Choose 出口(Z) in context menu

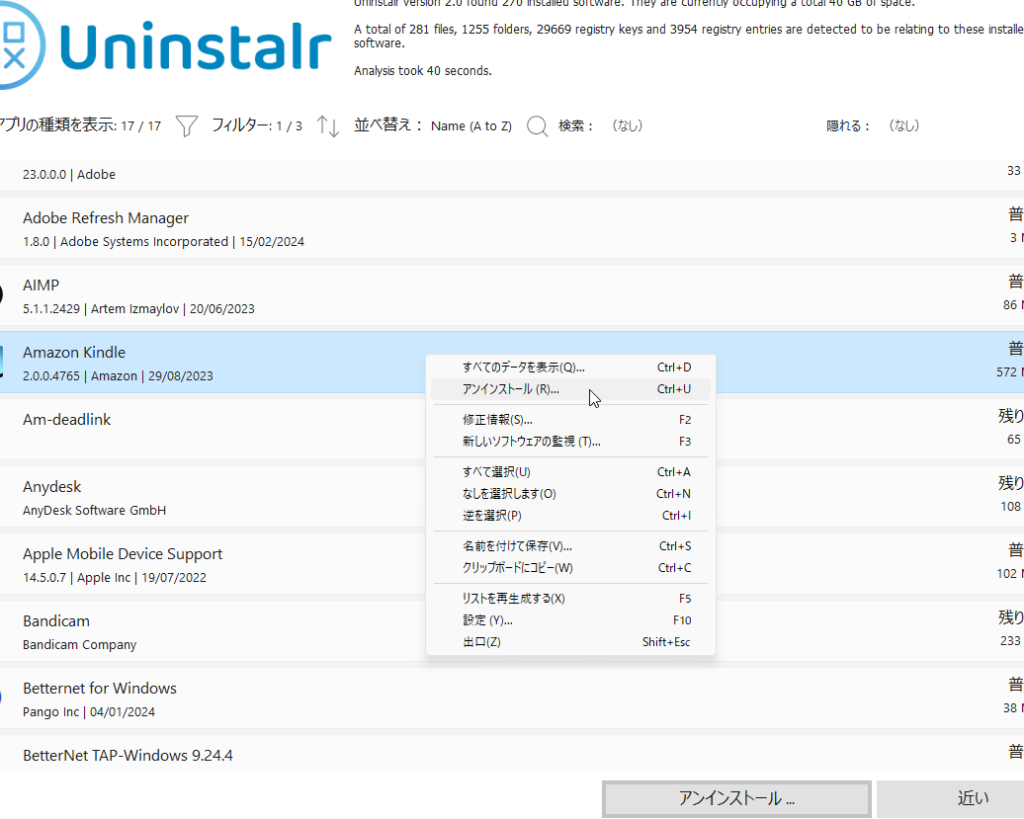point(570,642)
